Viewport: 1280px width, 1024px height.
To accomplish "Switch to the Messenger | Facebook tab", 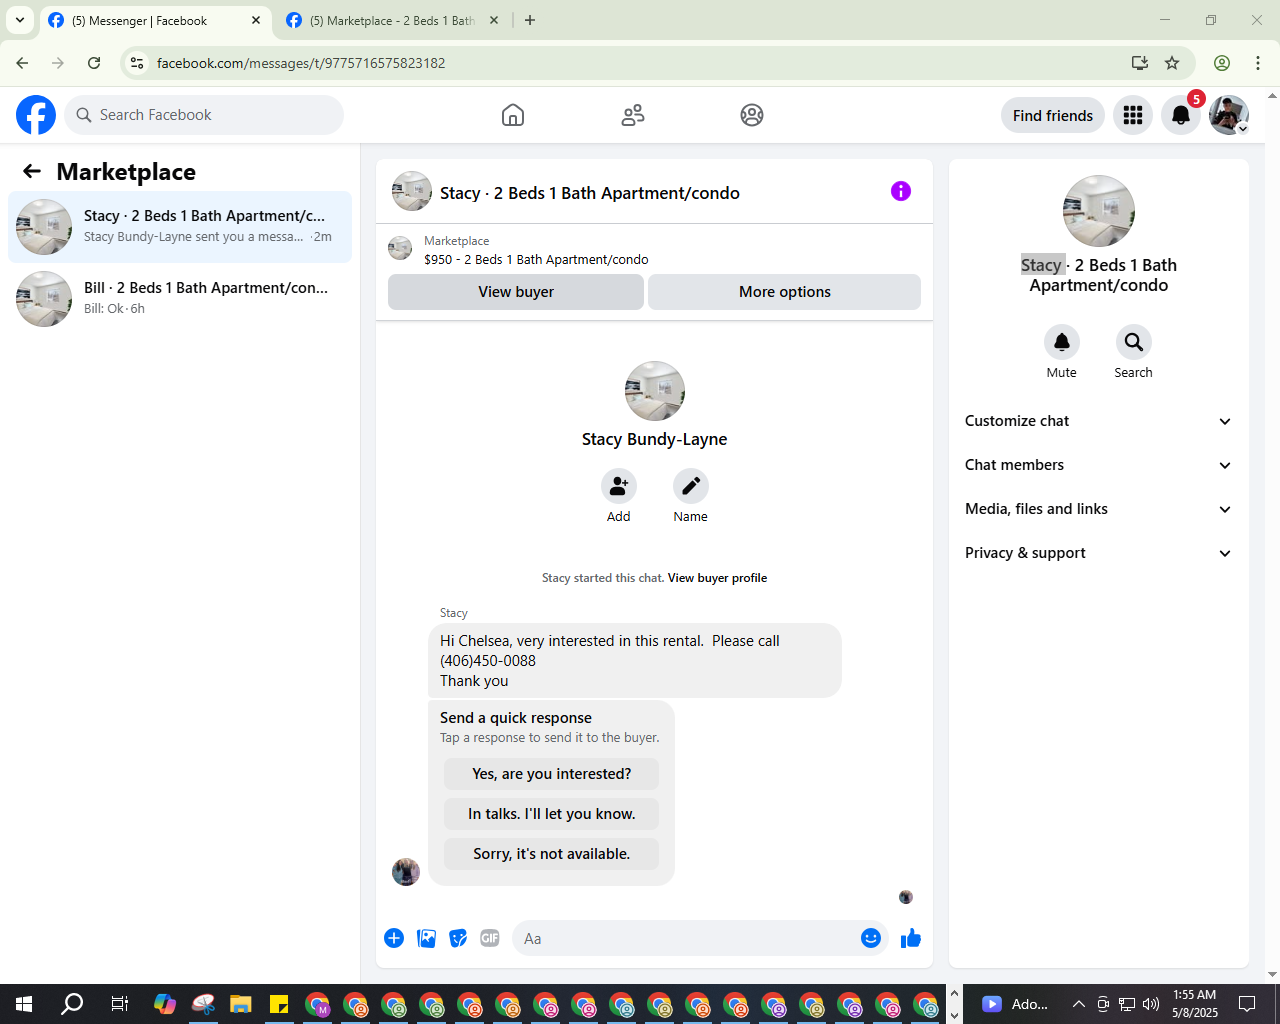I will (x=154, y=20).
